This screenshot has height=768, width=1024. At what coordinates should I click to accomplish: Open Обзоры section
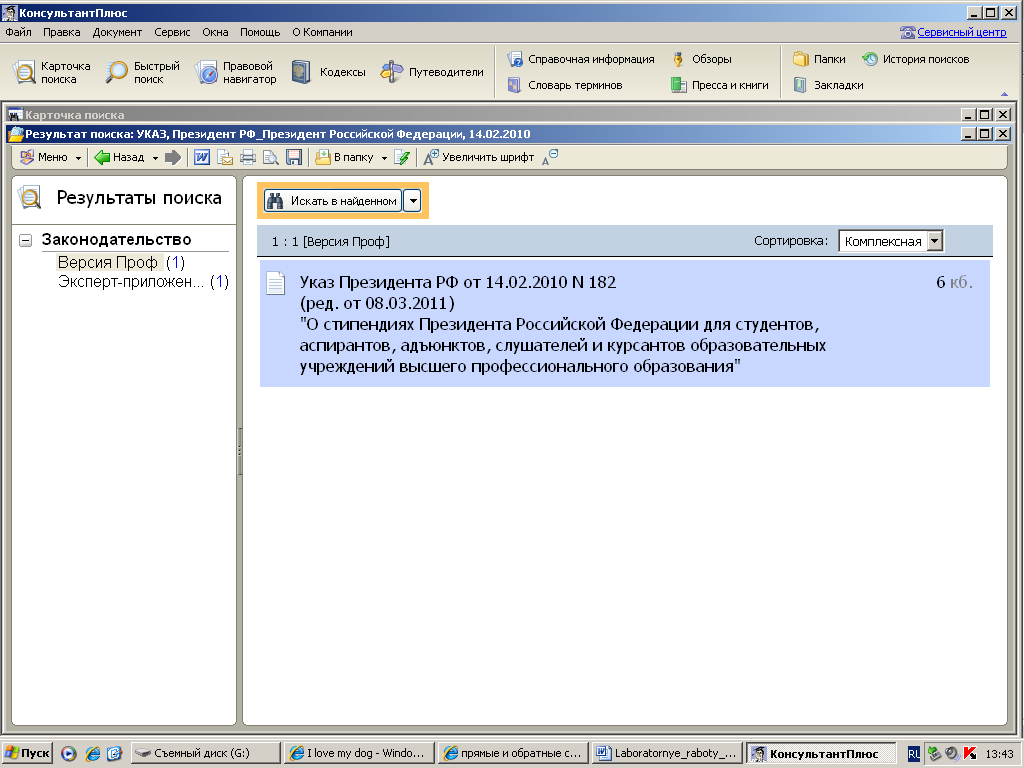pyautogui.click(x=701, y=59)
